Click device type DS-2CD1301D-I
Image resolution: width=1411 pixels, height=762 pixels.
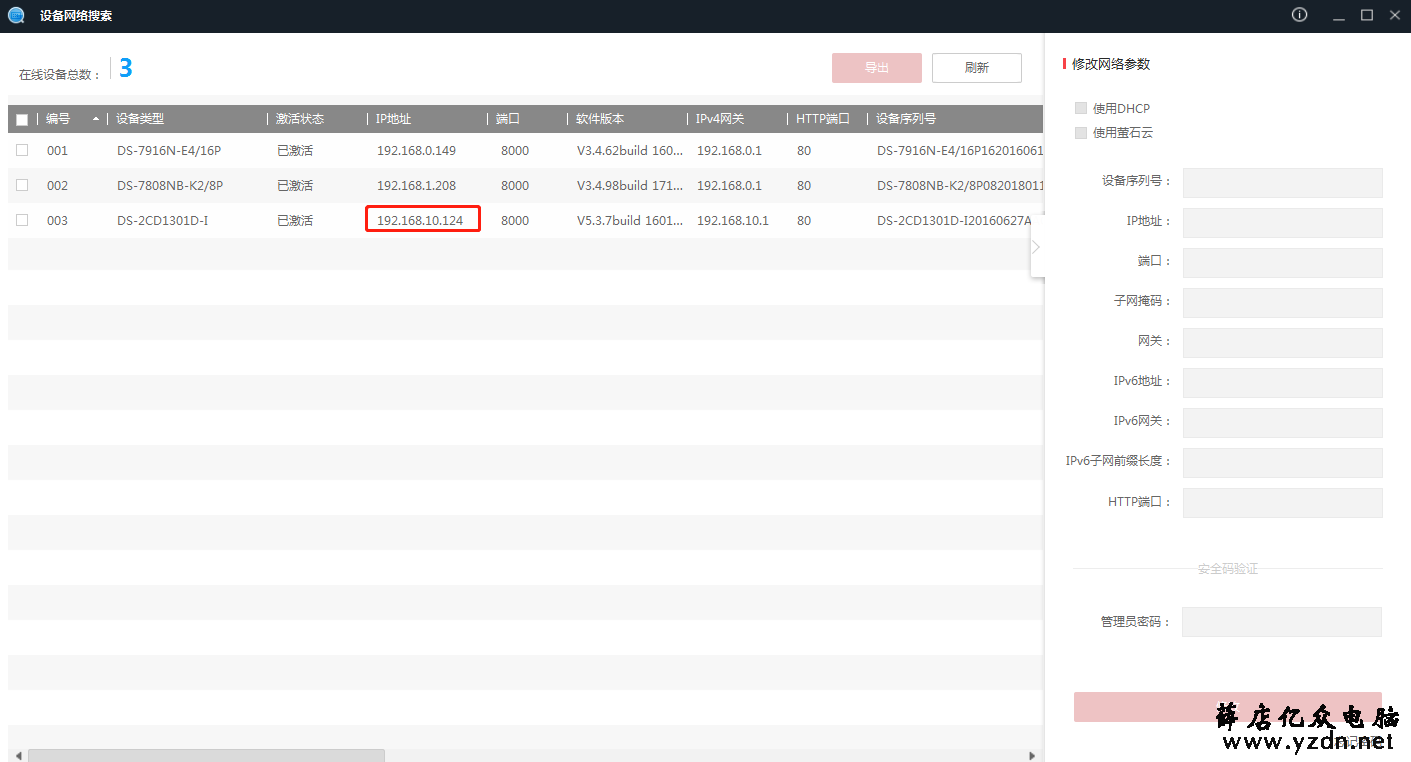[x=162, y=220]
